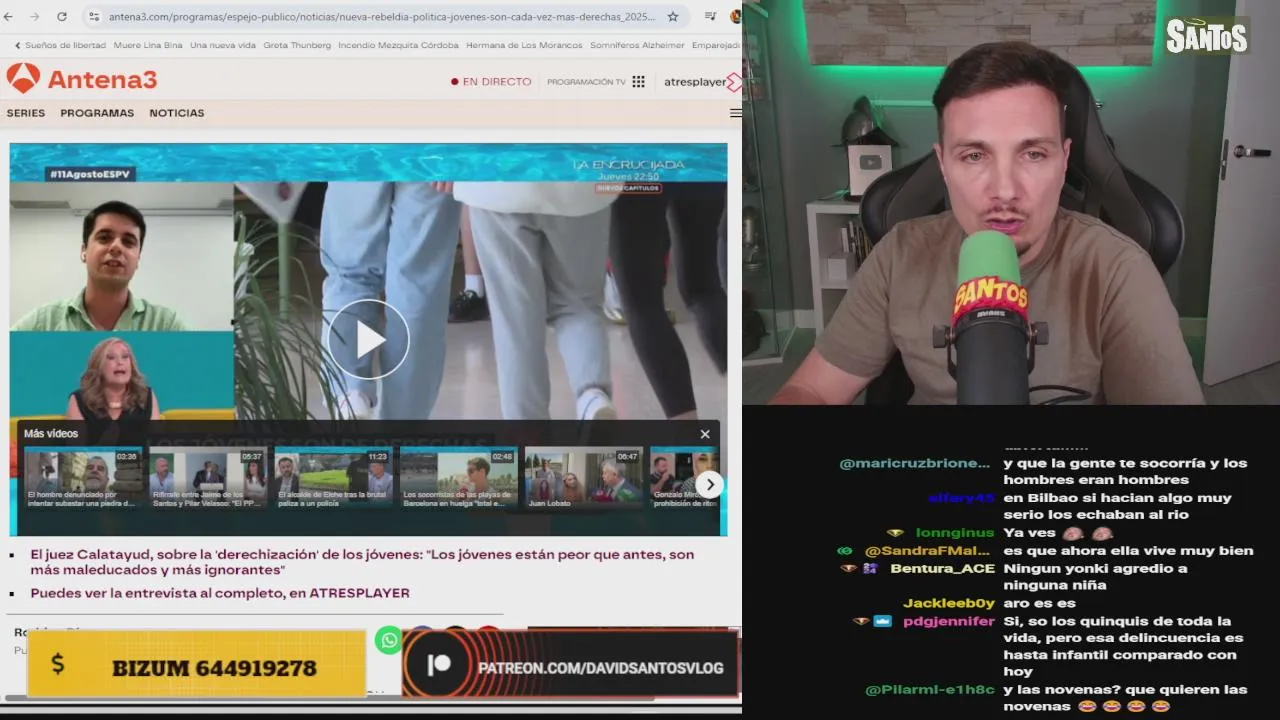
Task: Open the EN DIRECTO live link
Action: coord(491,82)
